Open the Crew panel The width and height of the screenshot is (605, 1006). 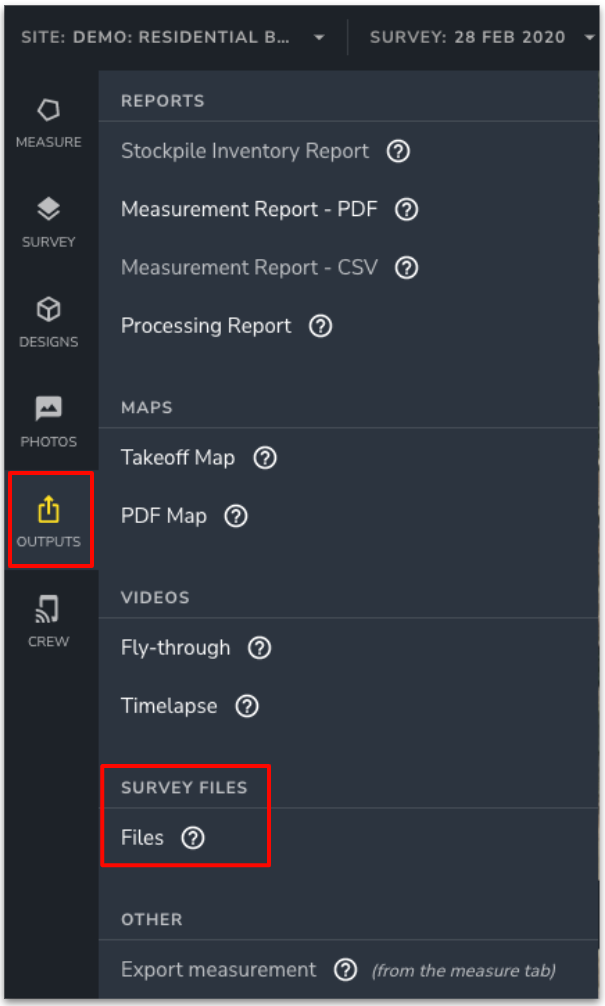tap(48, 620)
